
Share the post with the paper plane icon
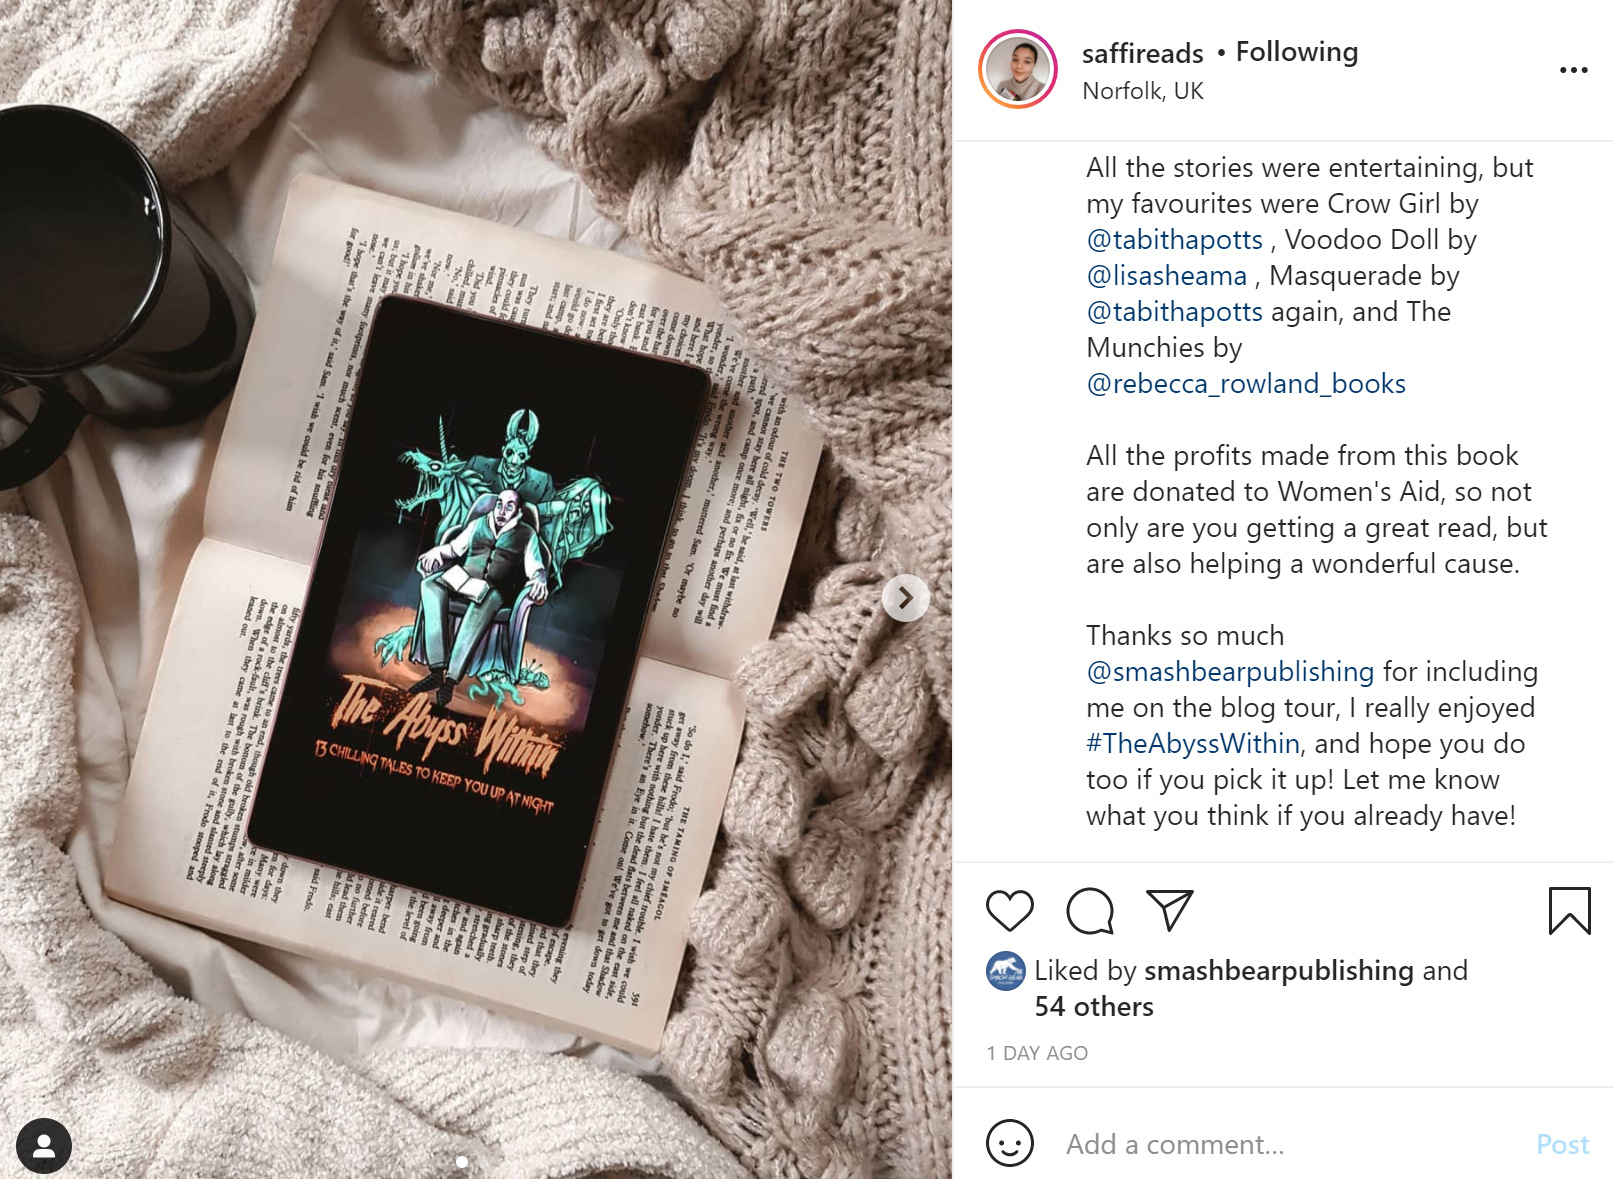(1169, 910)
